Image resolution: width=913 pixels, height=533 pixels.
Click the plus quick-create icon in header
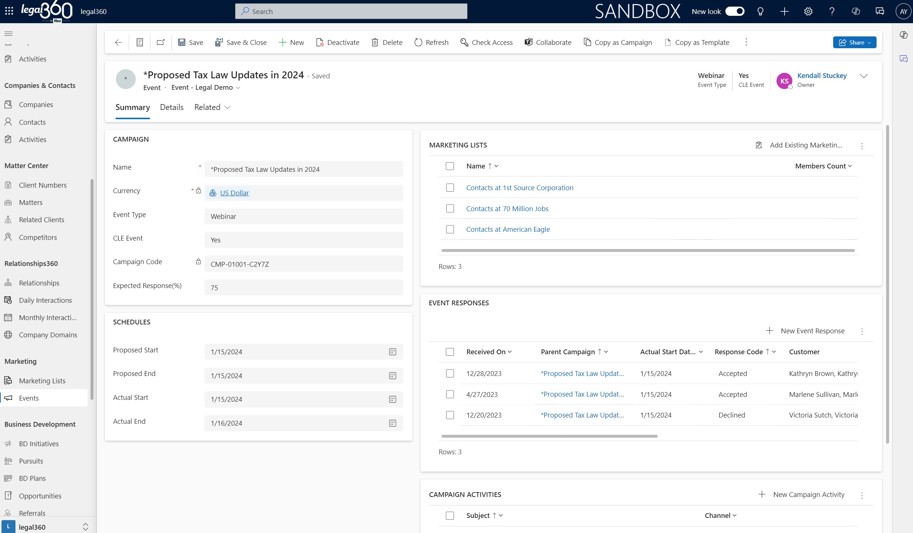tap(784, 11)
